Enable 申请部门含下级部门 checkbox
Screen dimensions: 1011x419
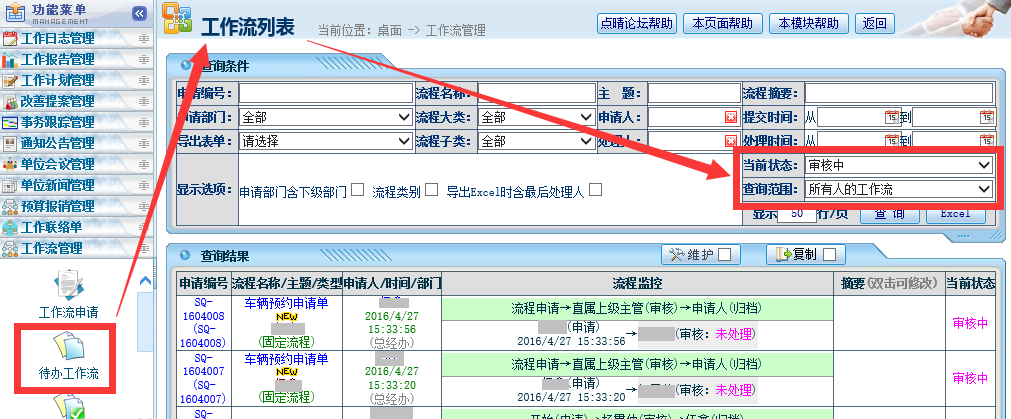coord(357,189)
